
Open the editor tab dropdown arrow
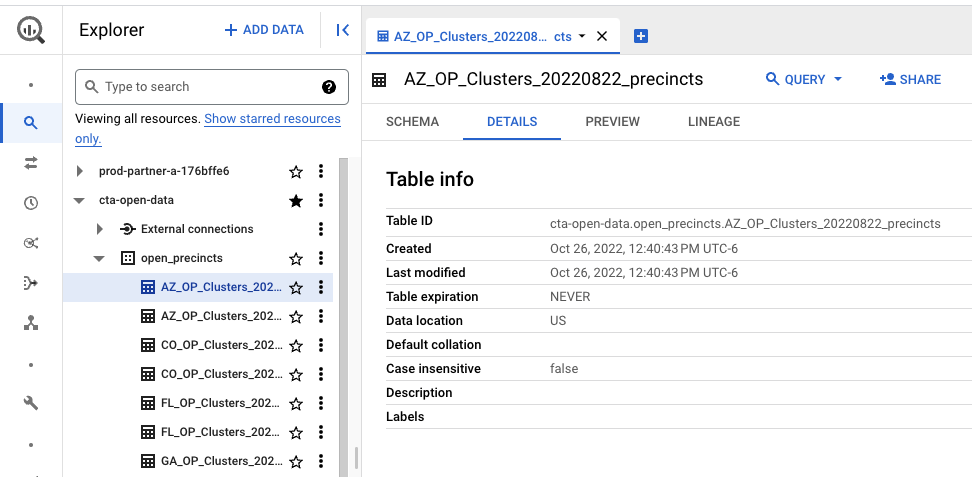tap(581, 36)
